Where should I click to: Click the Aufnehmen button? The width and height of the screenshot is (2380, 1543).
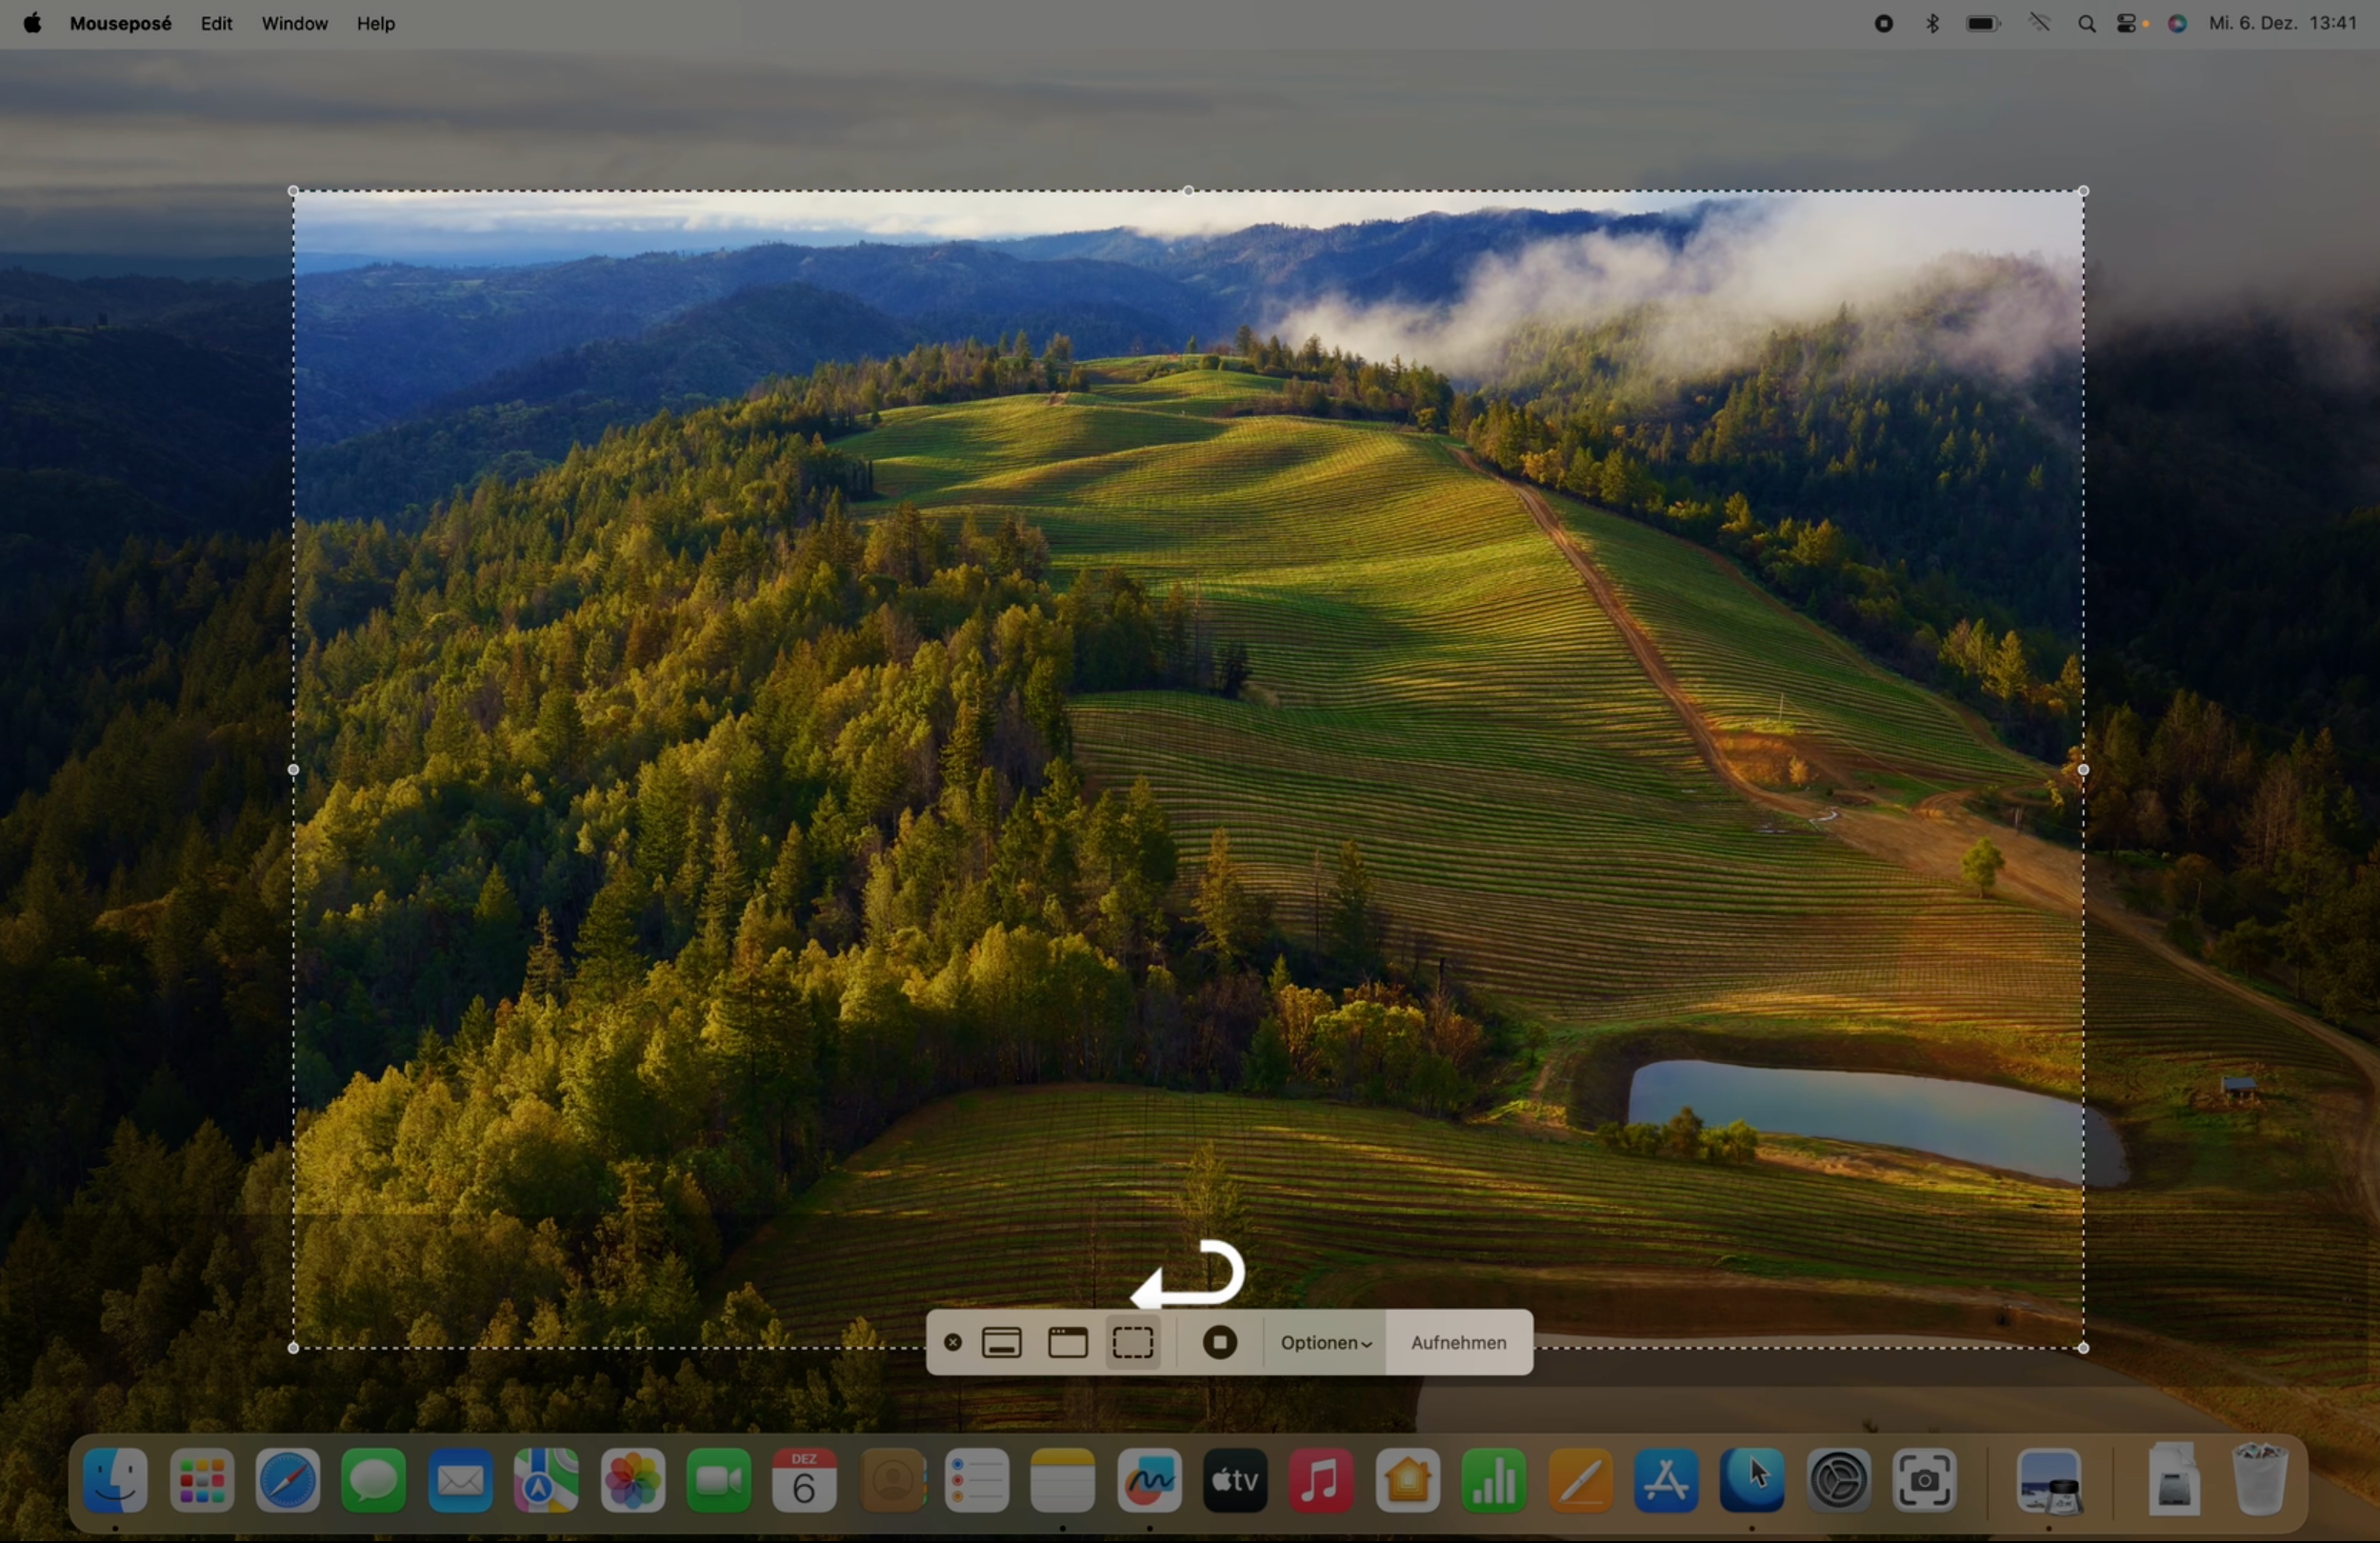click(1458, 1342)
